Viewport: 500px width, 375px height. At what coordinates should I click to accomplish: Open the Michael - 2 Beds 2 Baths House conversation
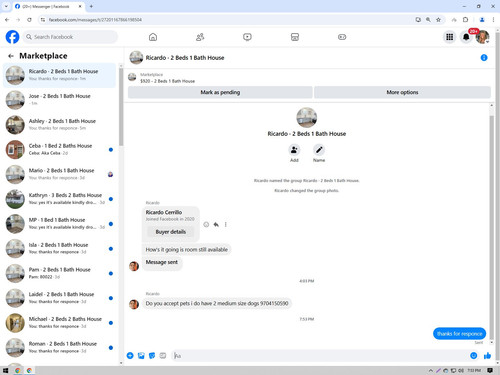pyautogui.click(x=59, y=323)
